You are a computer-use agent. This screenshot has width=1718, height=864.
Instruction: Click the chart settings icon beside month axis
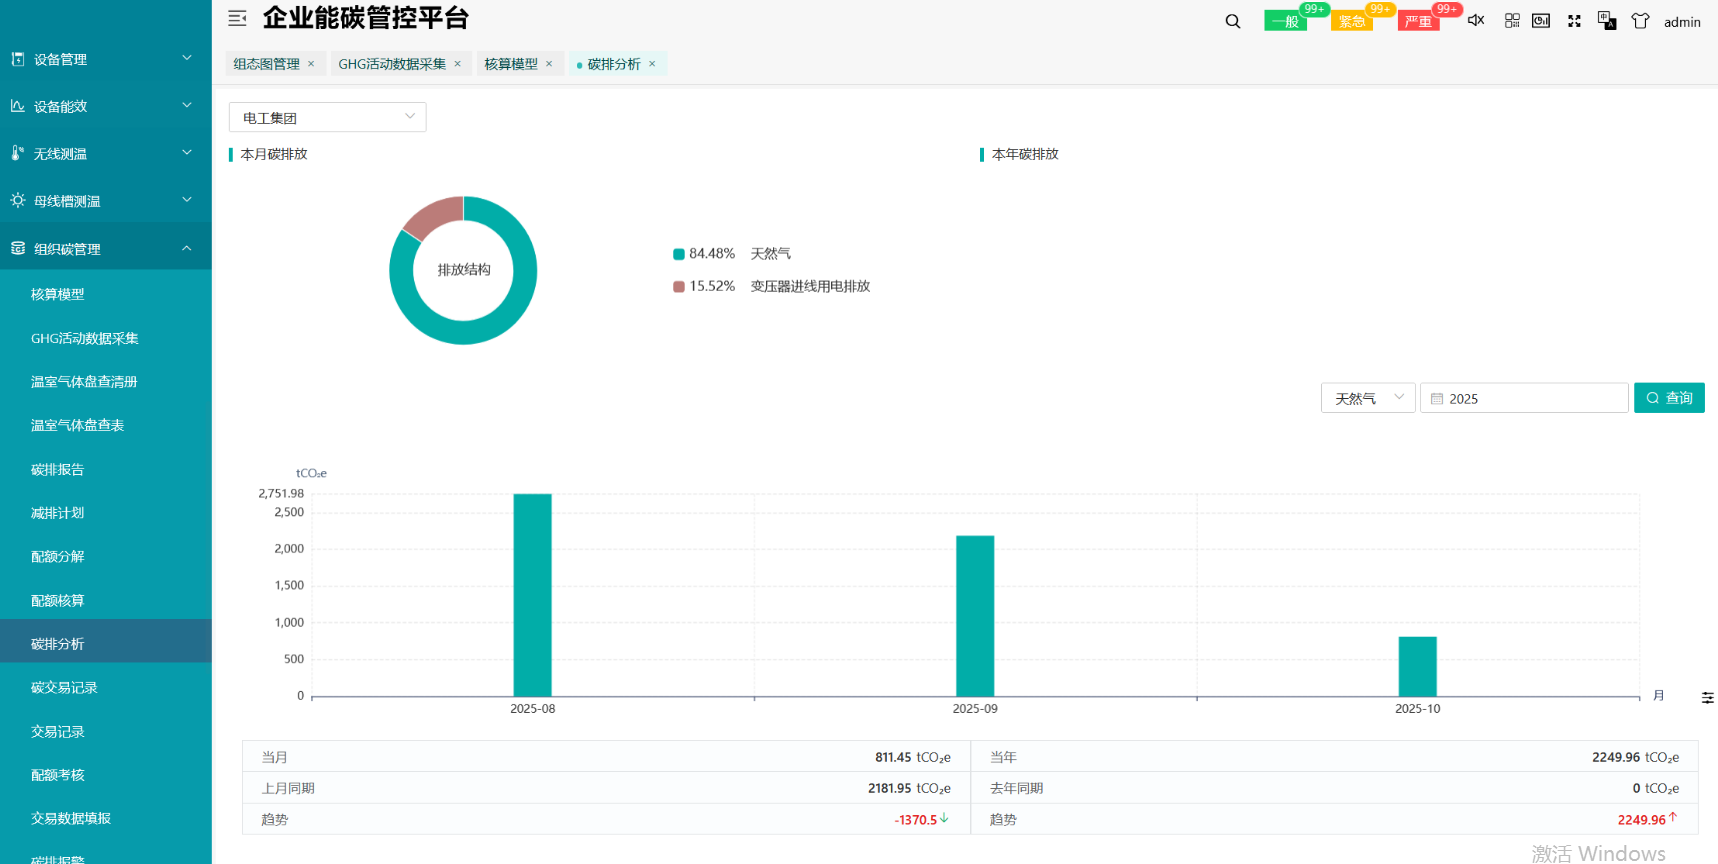[1707, 697]
